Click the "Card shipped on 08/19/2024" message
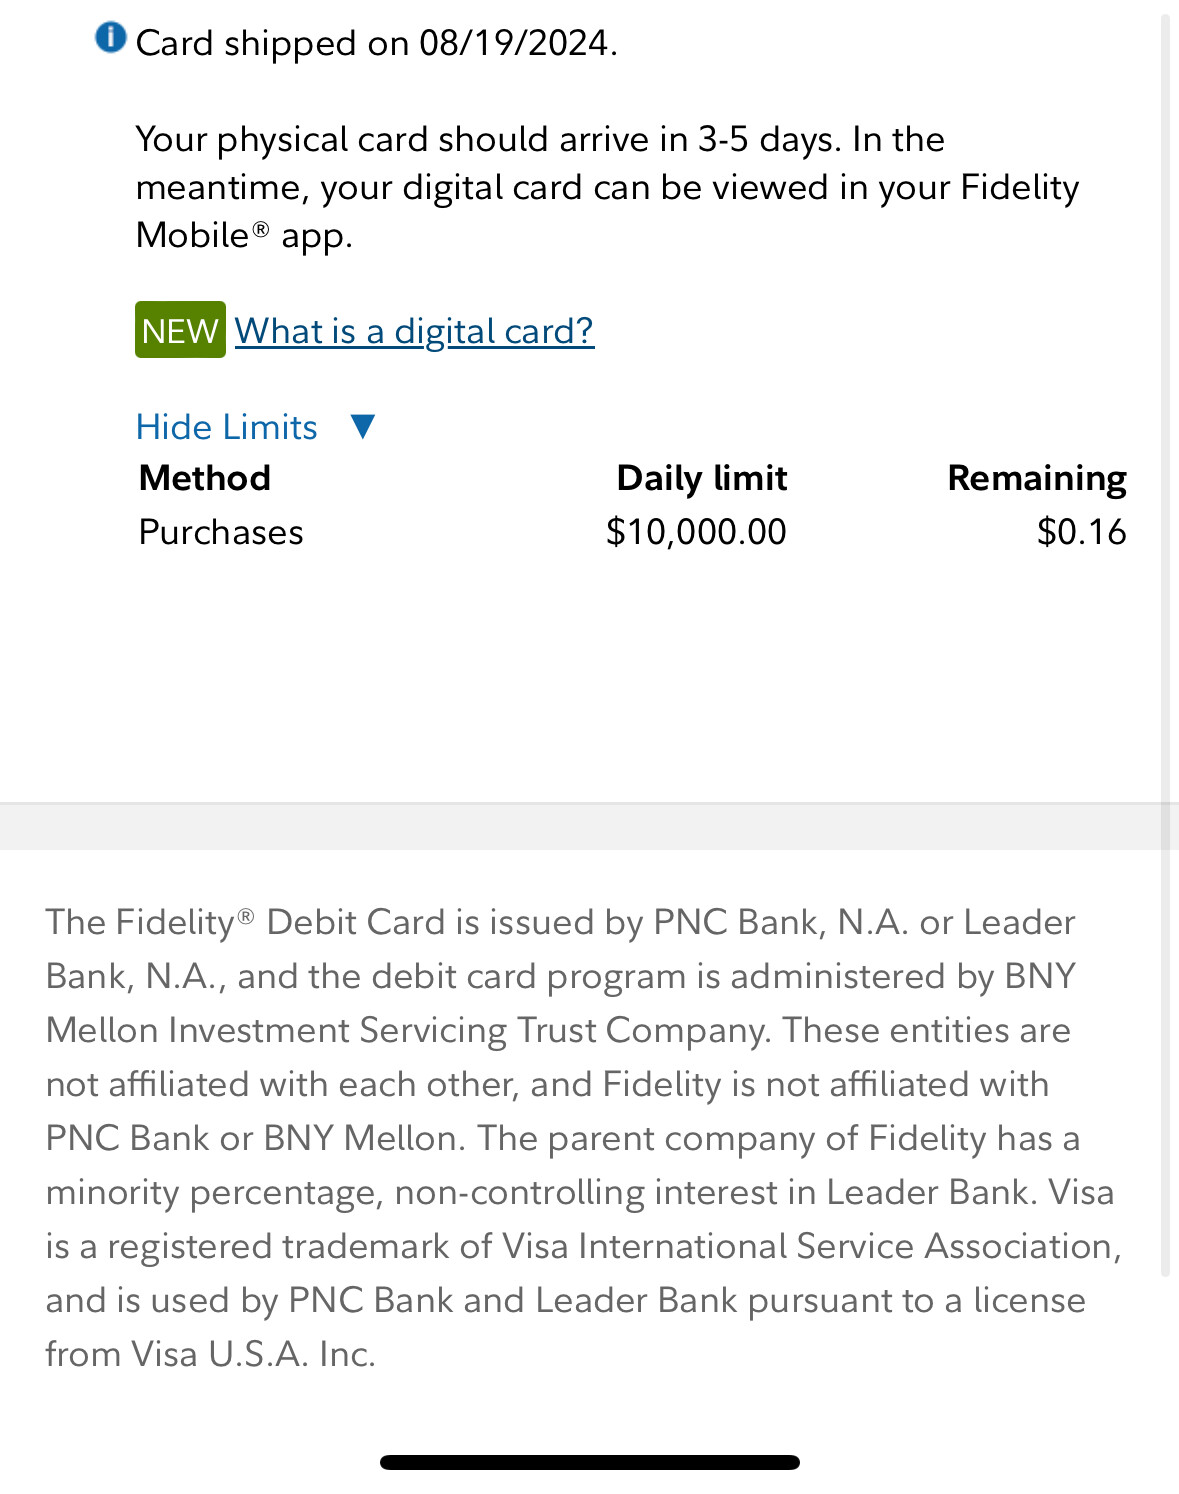This screenshot has width=1179, height=1494. tap(376, 43)
